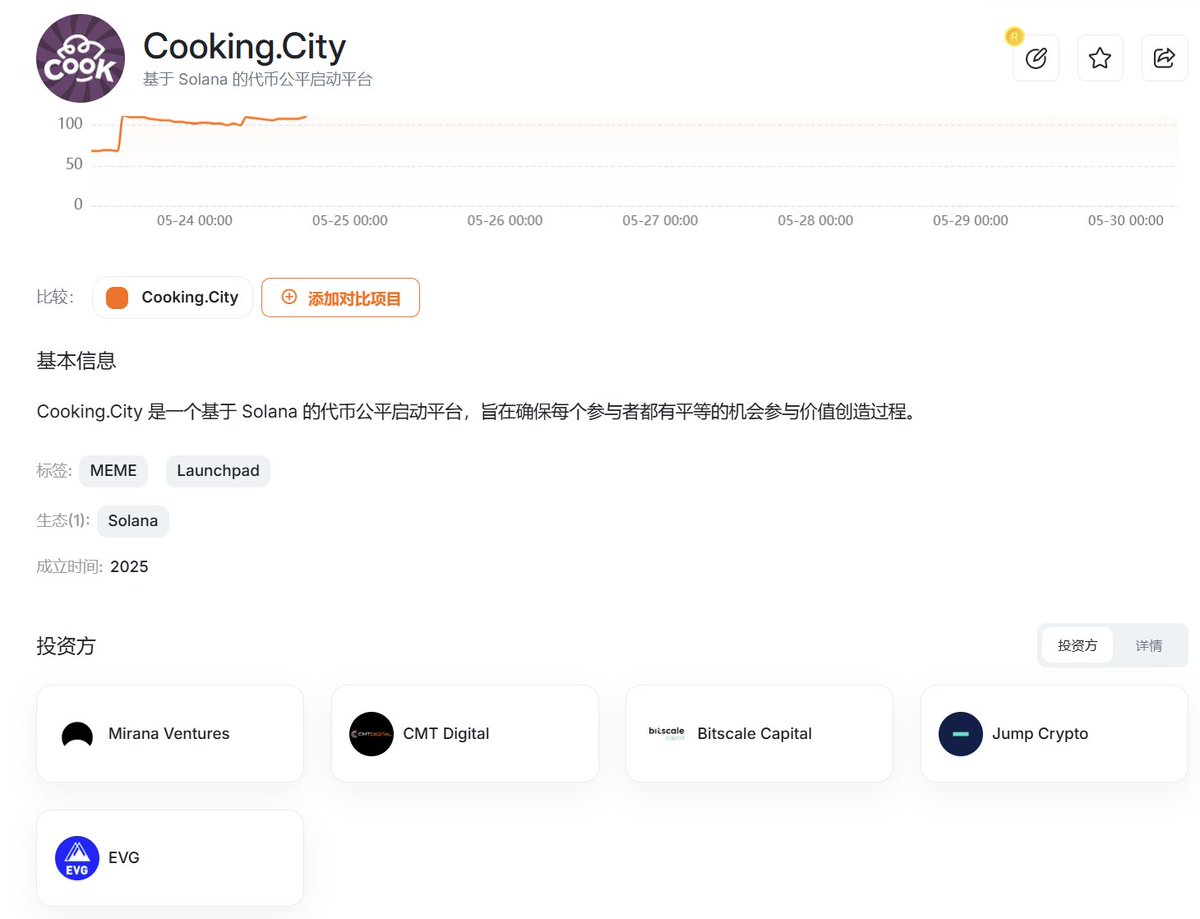Screen dimensions: 1200x919
Task: Click the plus icon in 添加对比项目
Action: [289, 297]
